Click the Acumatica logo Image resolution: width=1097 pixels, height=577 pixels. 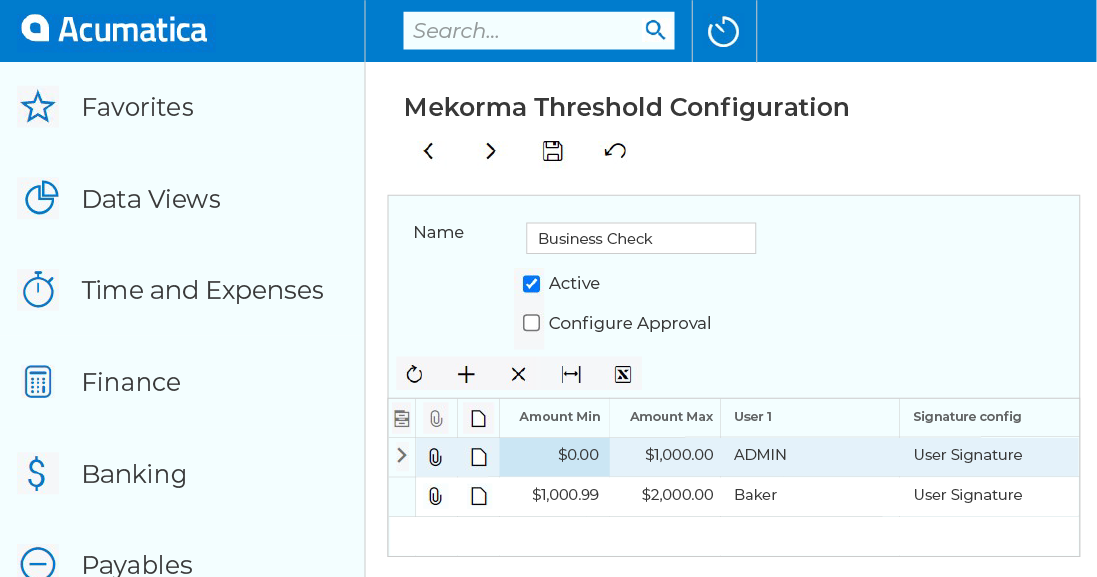point(113,29)
